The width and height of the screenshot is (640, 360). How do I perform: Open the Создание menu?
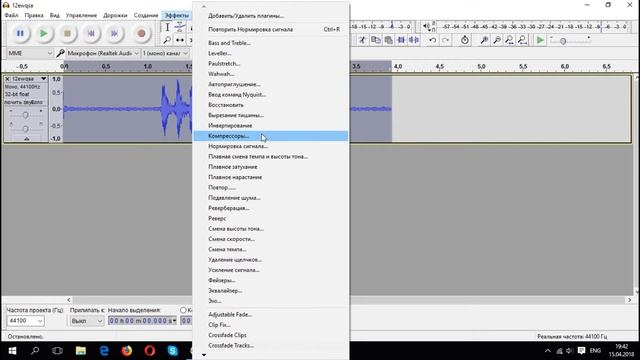click(146, 15)
